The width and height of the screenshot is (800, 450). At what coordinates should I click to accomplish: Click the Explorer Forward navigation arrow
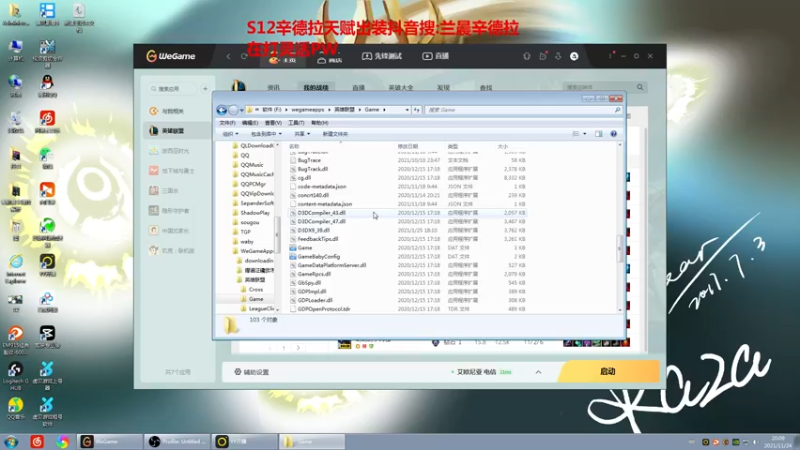pos(233,110)
